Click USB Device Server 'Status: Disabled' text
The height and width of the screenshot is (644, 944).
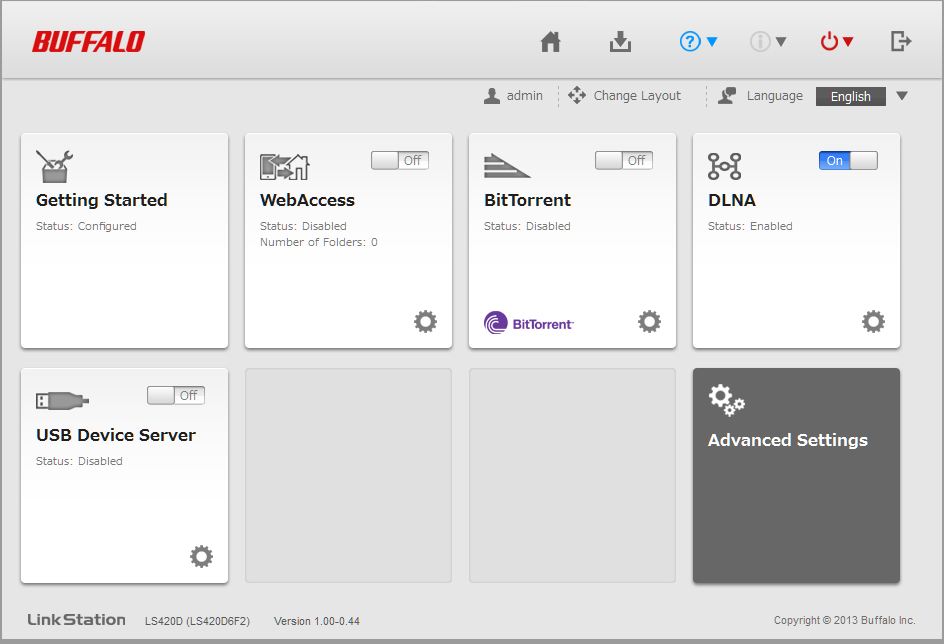(x=79, y=461)
